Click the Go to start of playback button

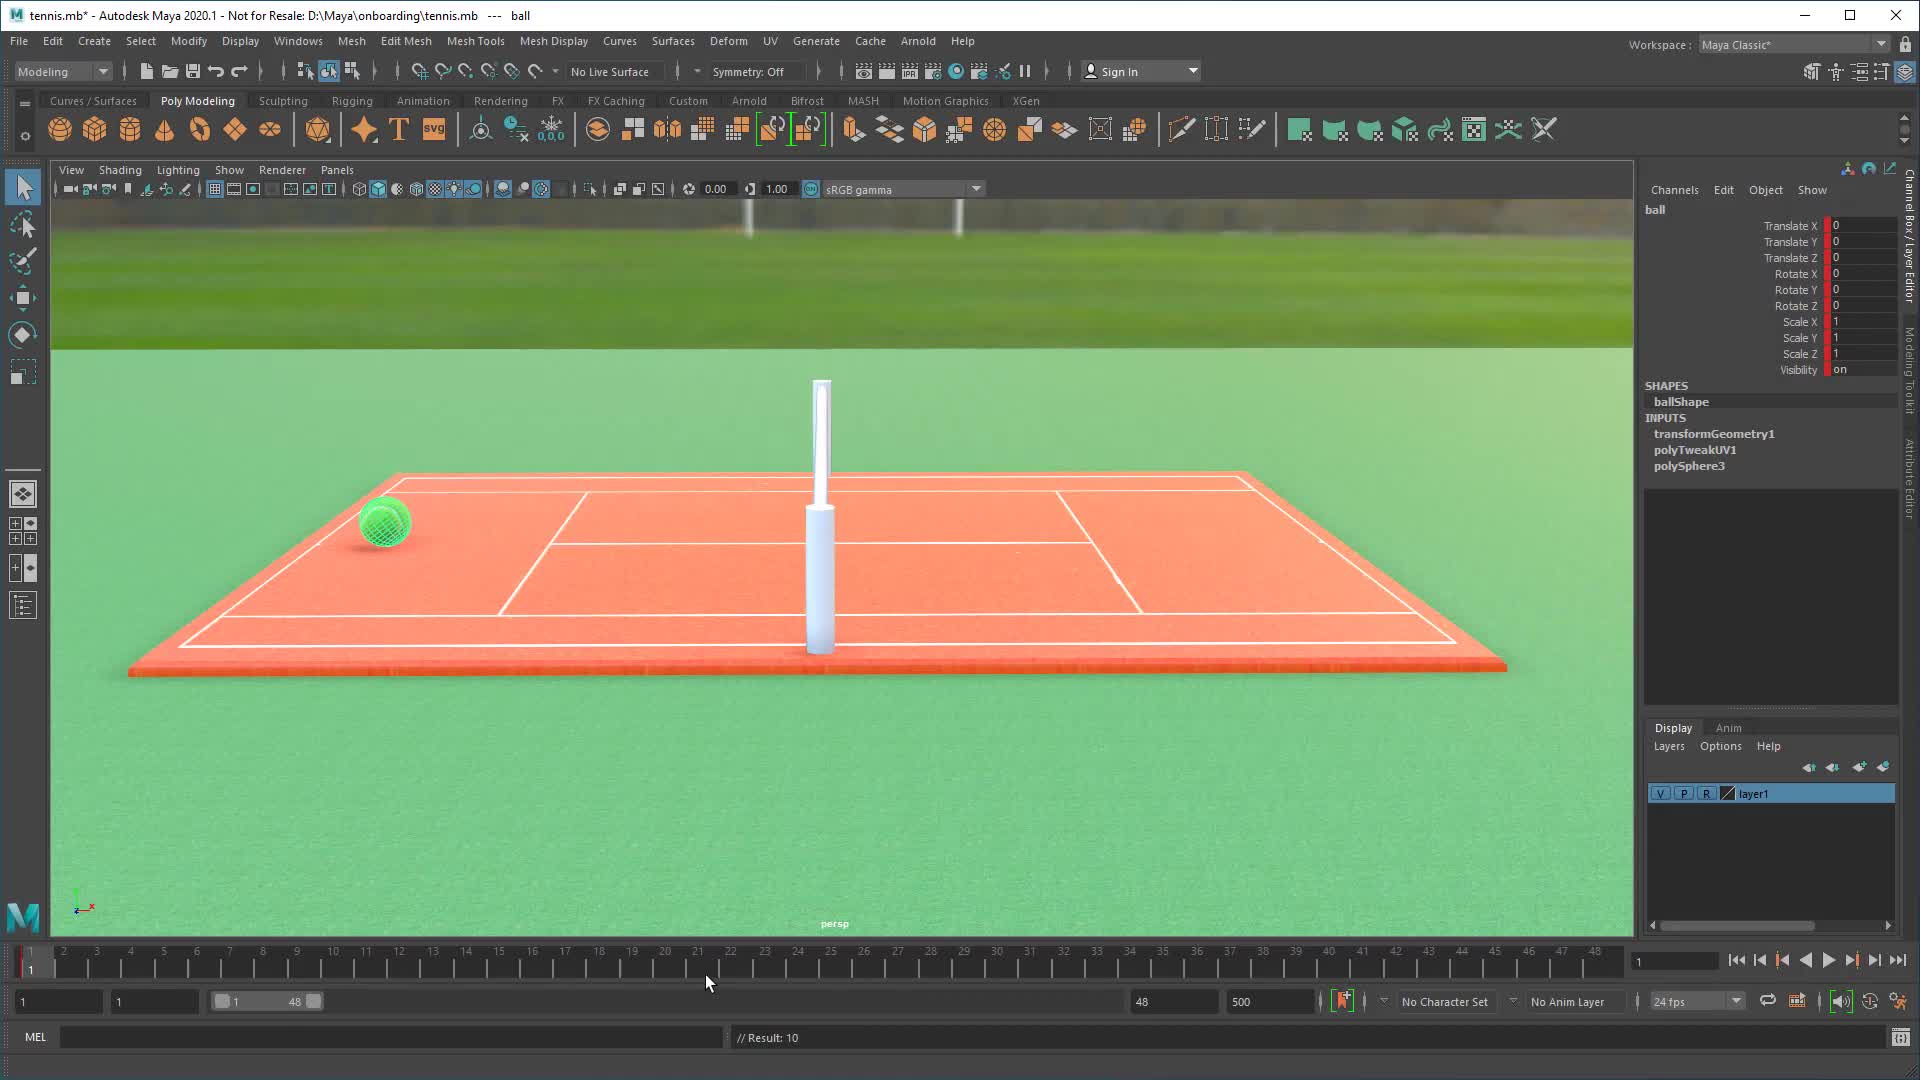click(x=1736, y=960)
